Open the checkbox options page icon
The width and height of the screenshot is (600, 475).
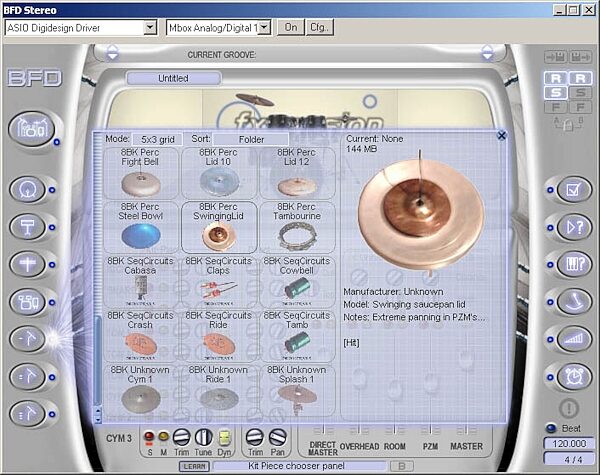[x=574, y=189]
